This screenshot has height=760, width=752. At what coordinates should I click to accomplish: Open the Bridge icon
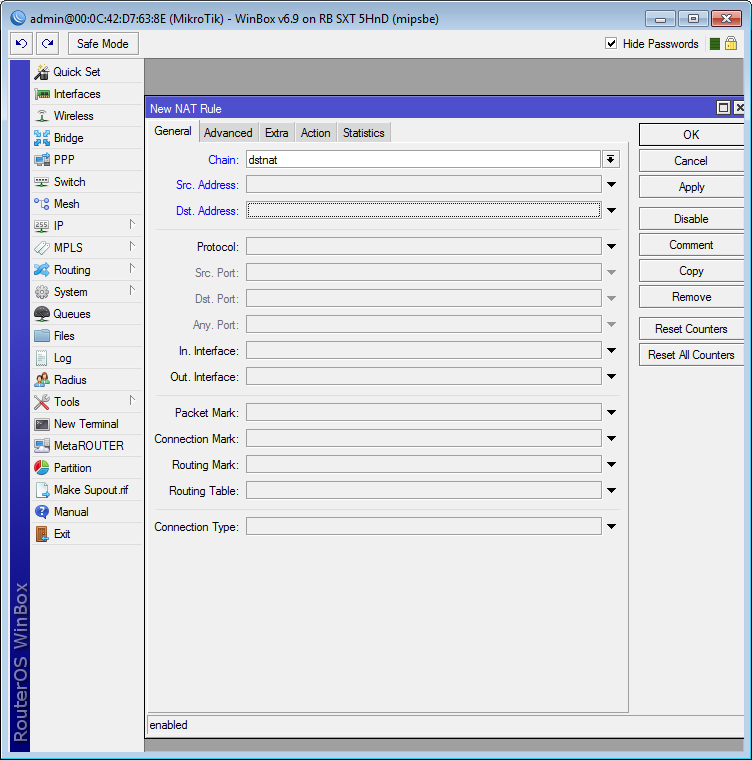click(42, 138)
